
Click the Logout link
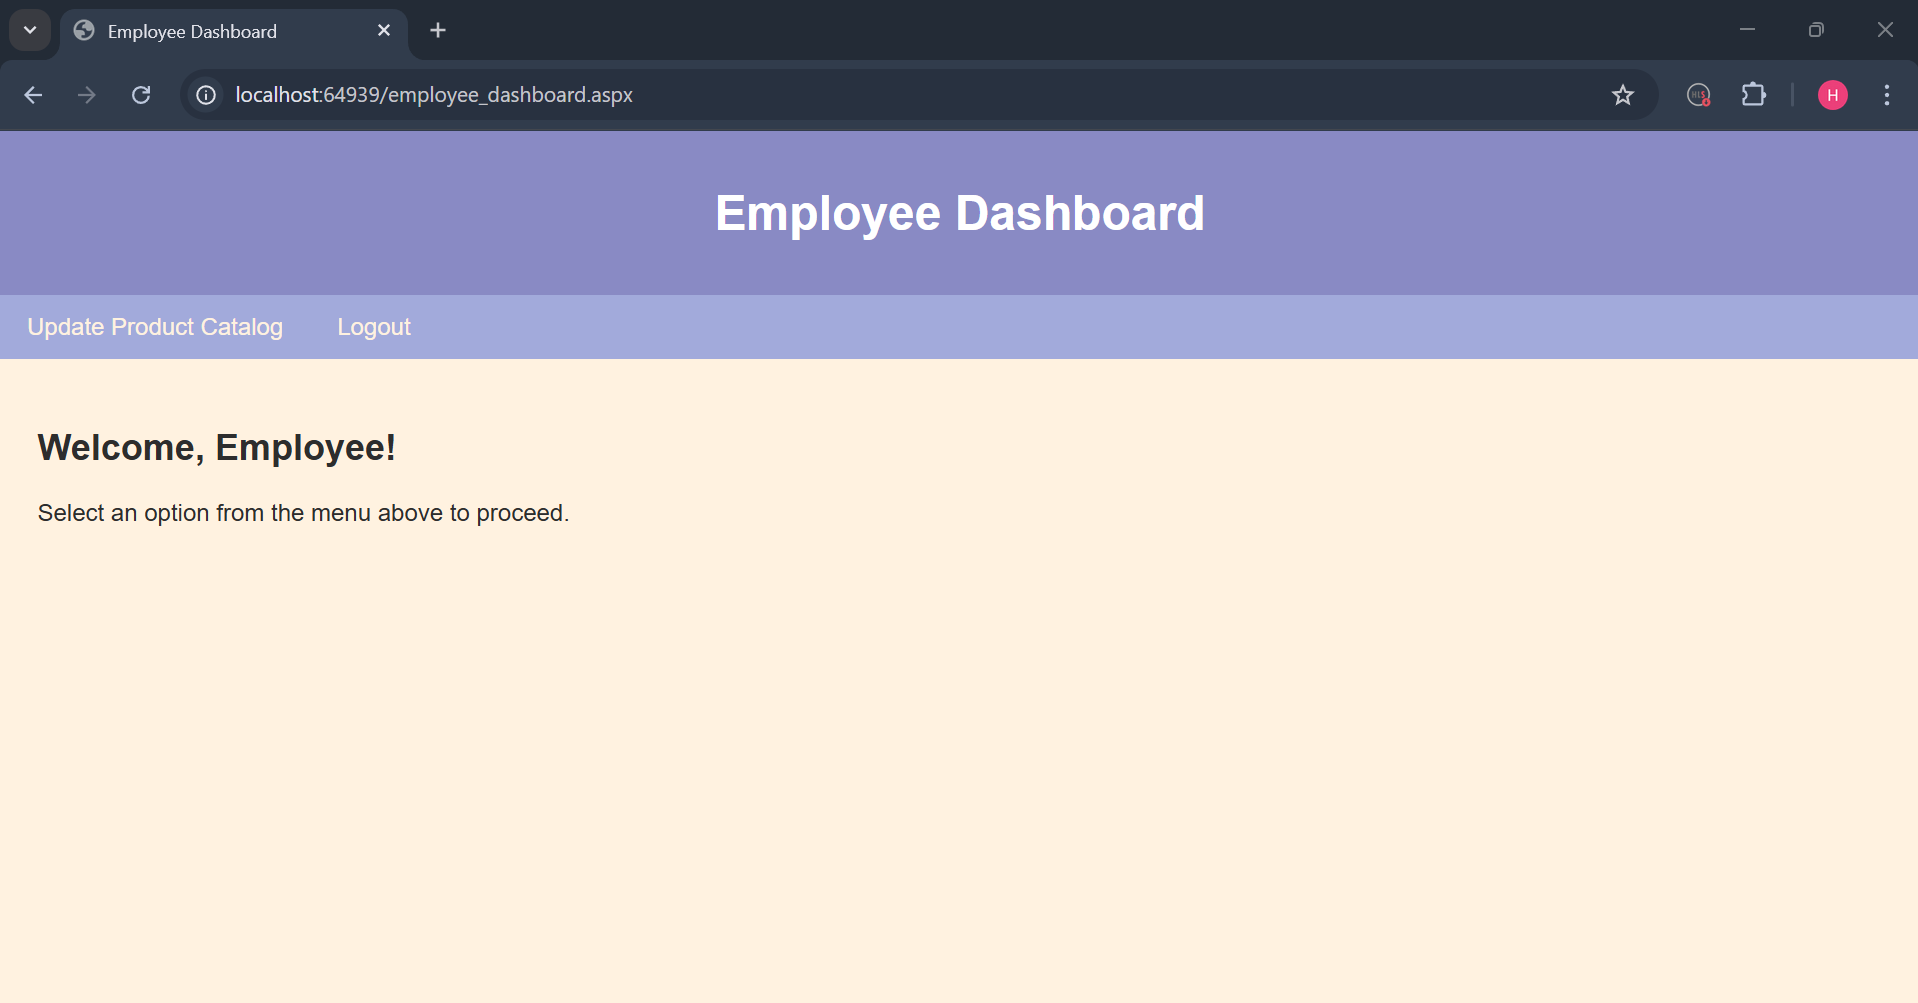373,326
